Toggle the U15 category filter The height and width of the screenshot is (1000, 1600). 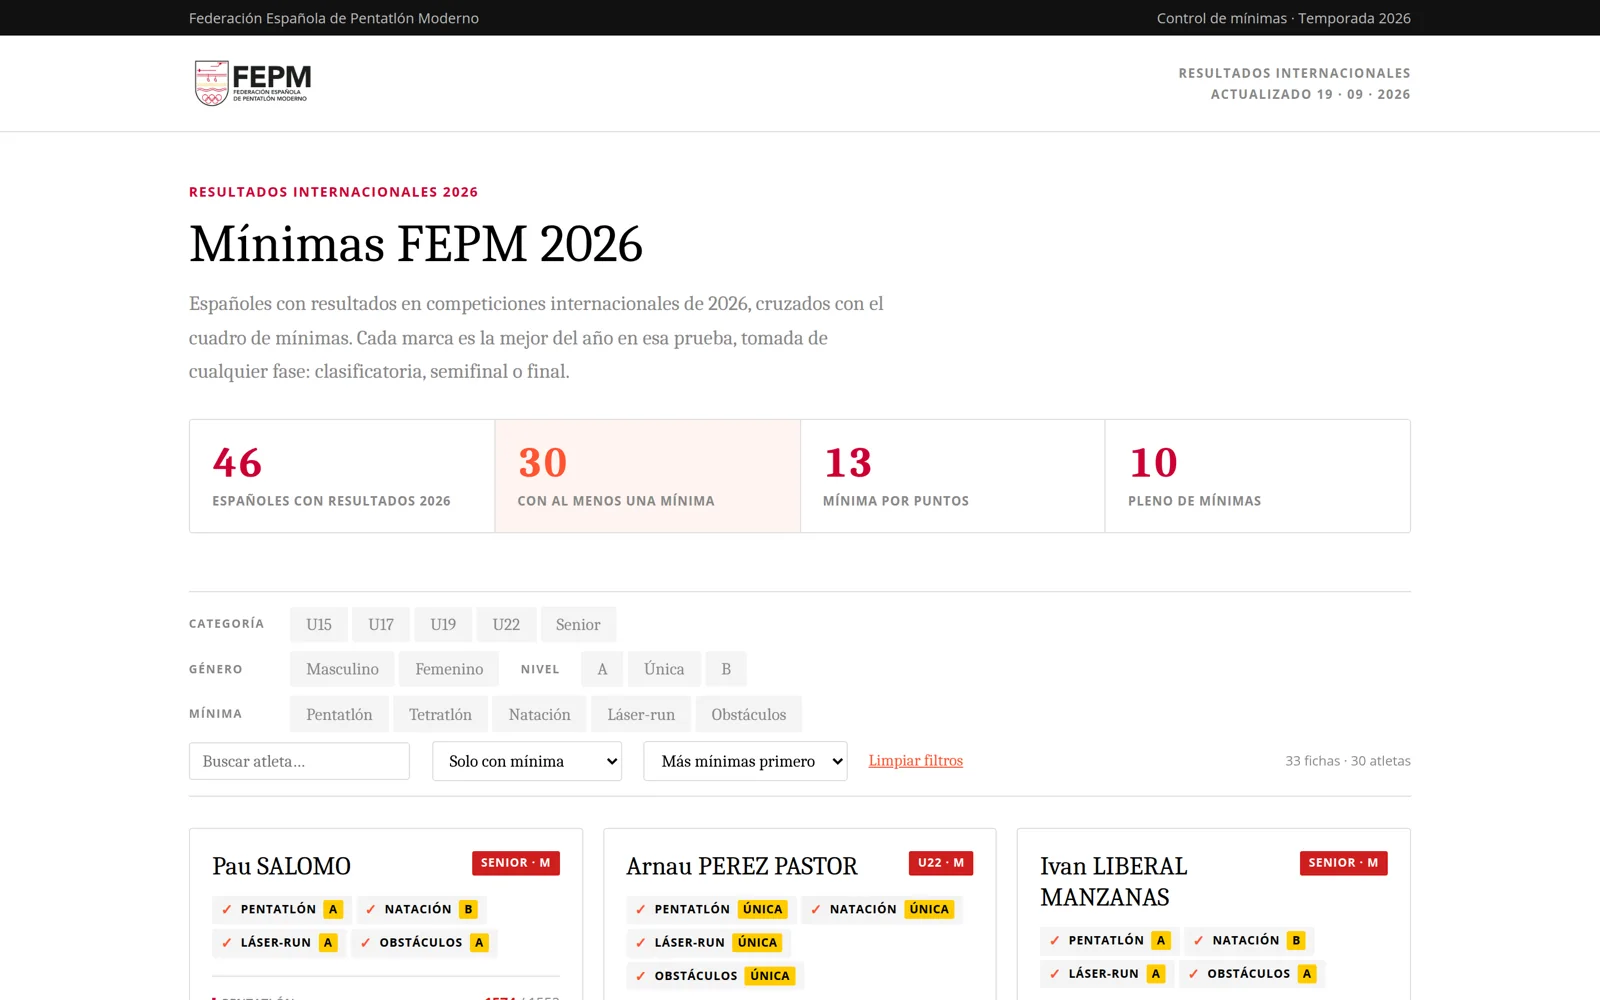pos(319,624)
